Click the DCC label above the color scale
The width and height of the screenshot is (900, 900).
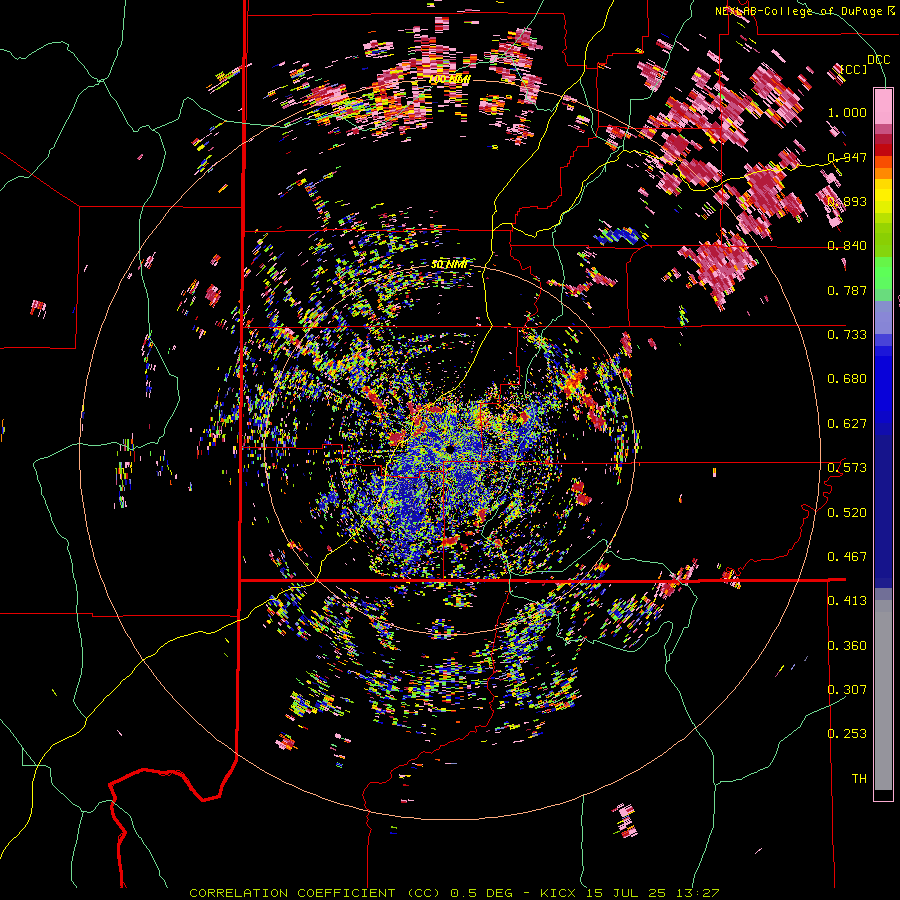tap(878, 60)
